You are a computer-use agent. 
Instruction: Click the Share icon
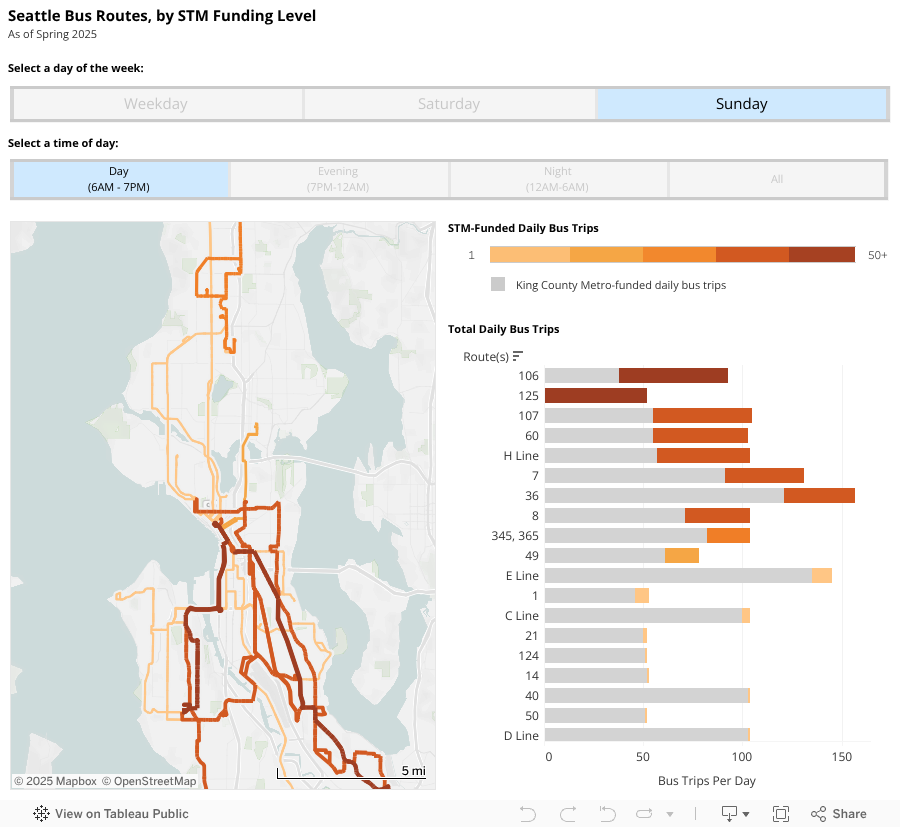838,814
